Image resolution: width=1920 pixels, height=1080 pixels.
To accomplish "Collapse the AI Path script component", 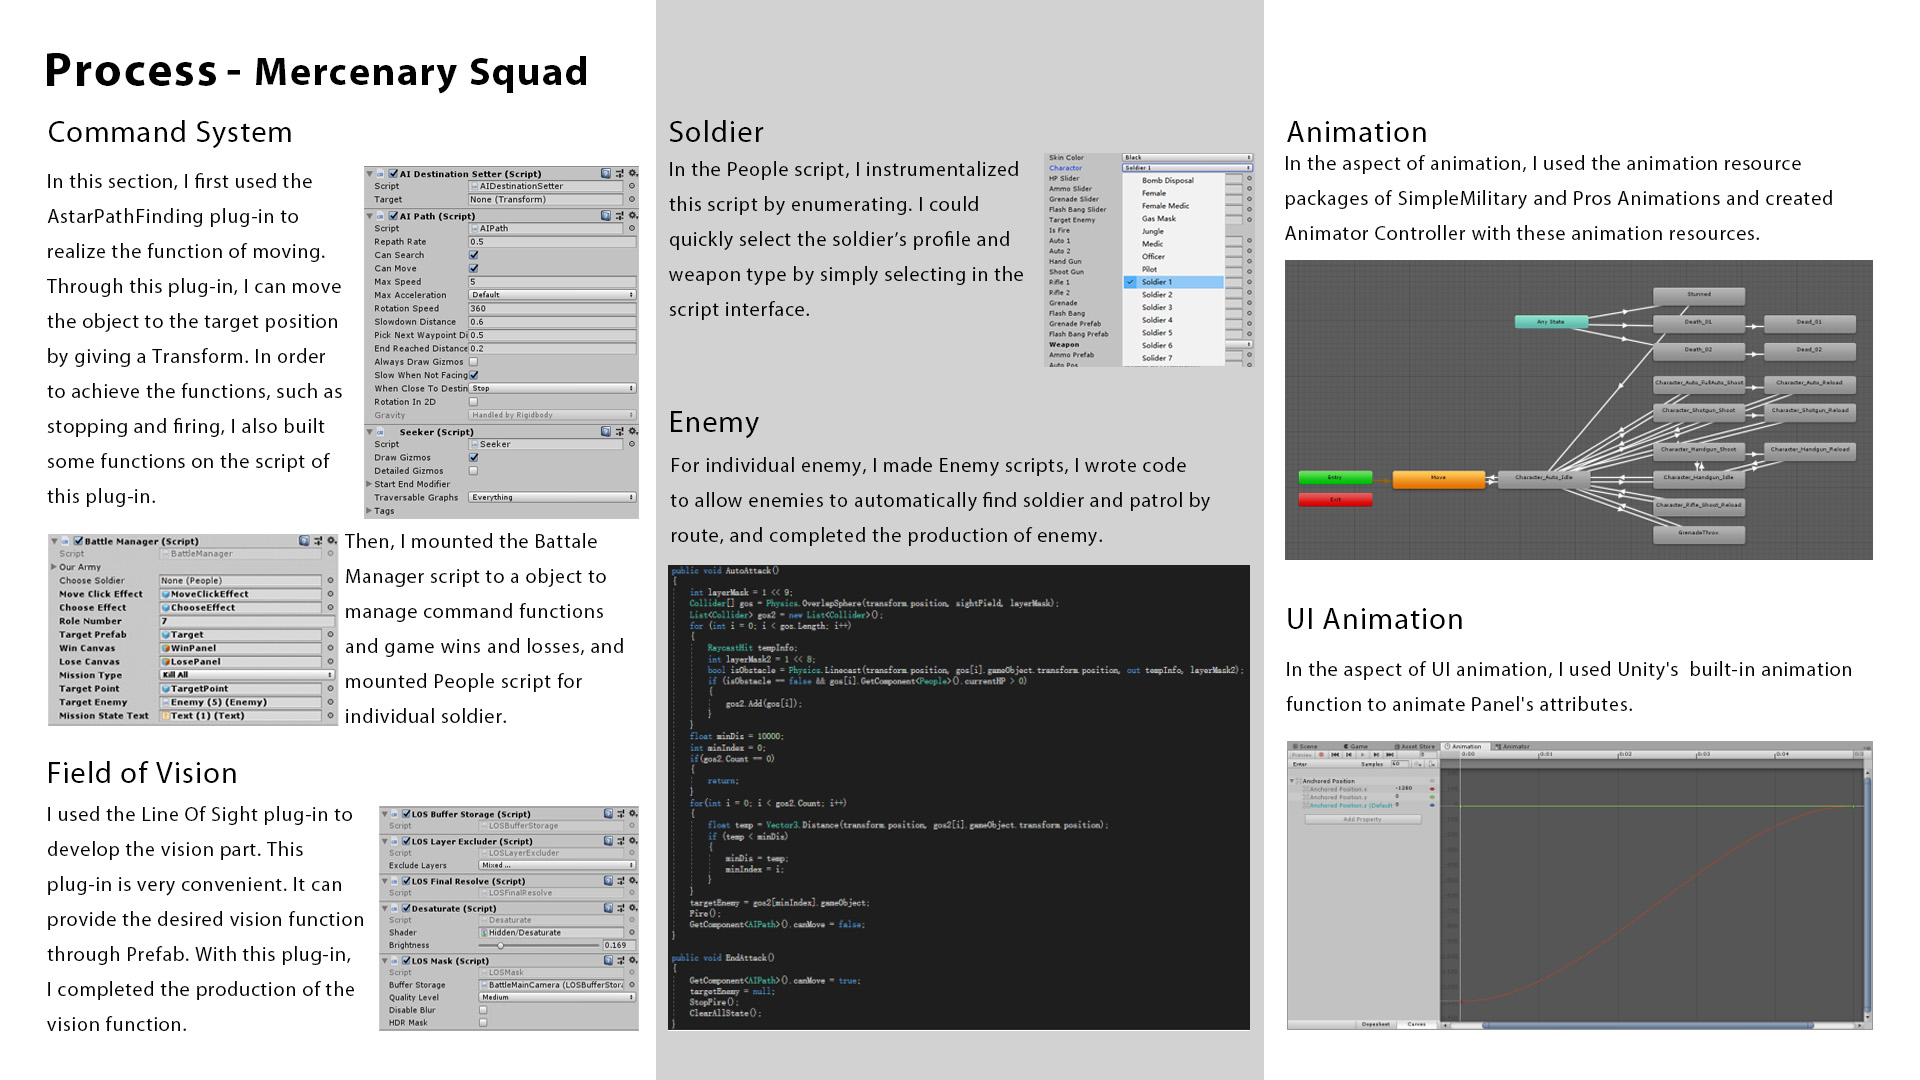I will [370, 216].
